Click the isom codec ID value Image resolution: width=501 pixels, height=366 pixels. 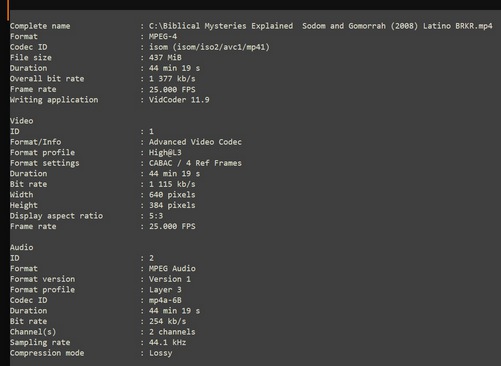coord(209,47)
